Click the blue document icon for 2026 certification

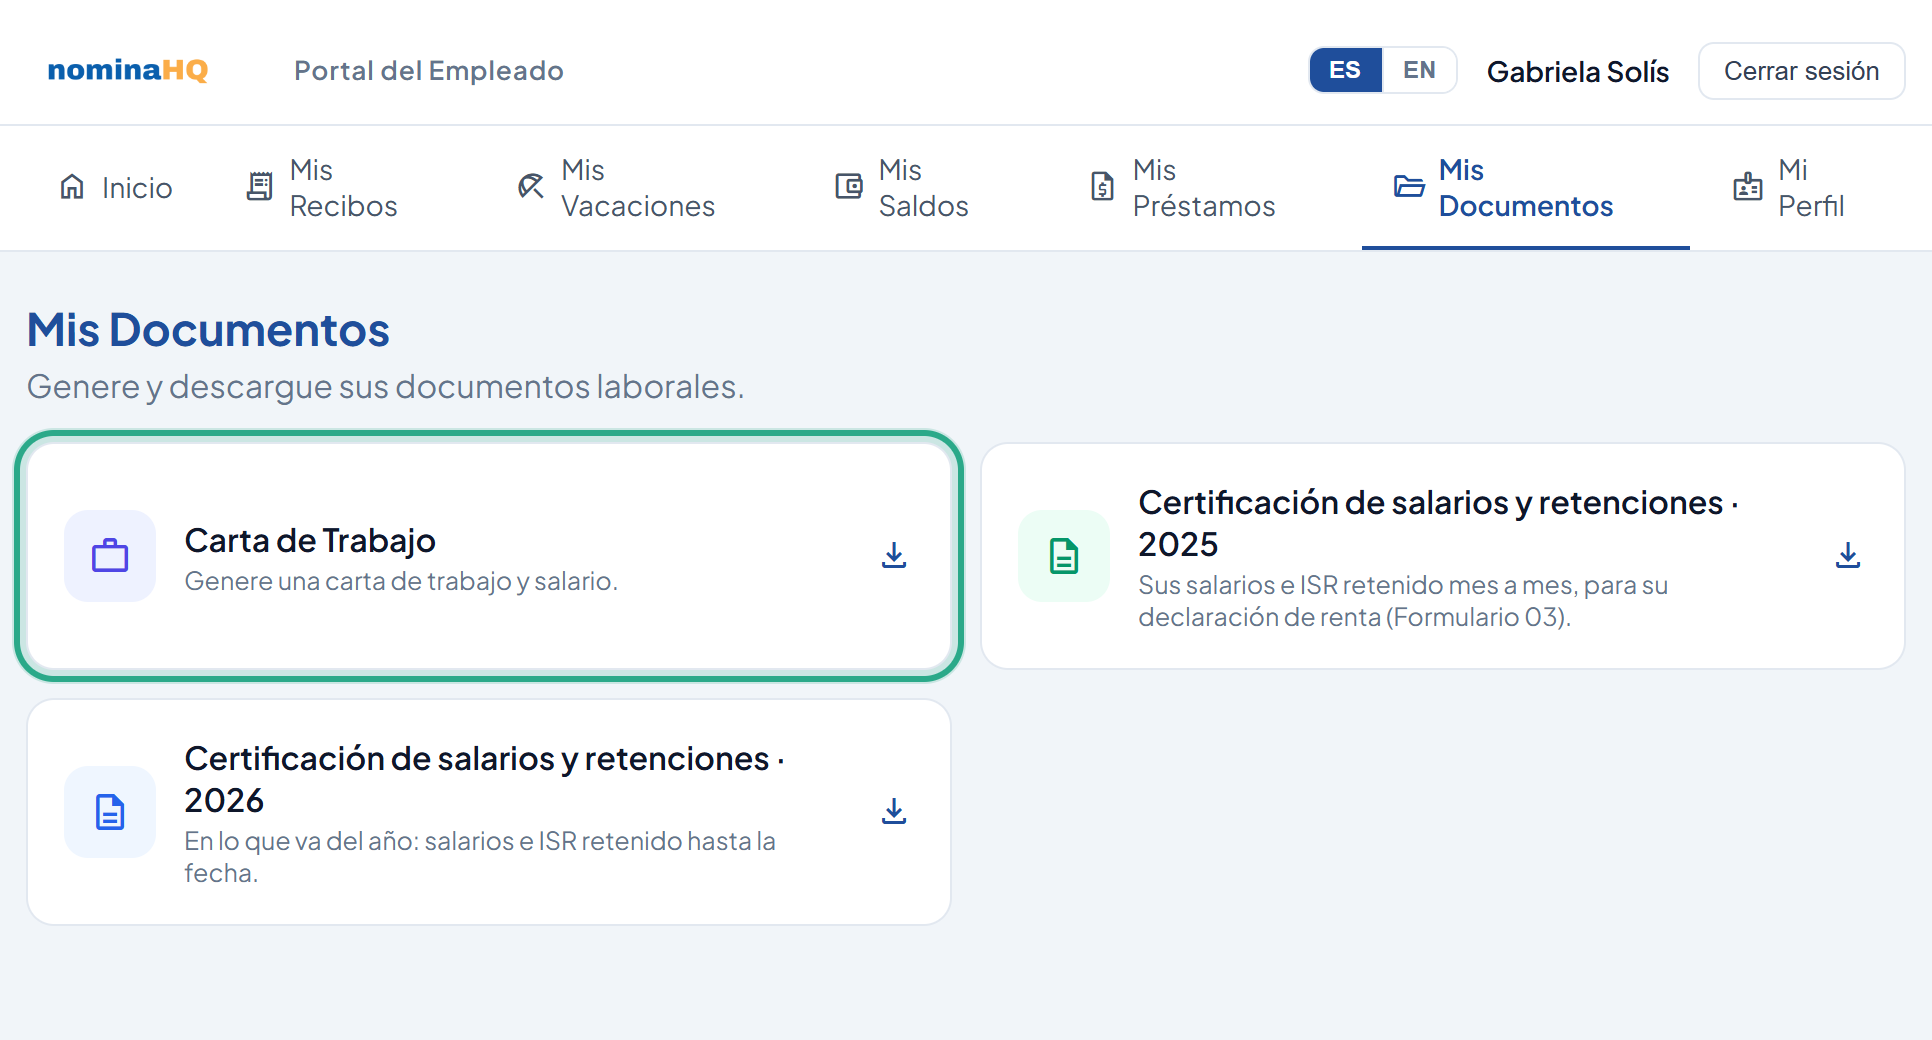pos(110,812)
